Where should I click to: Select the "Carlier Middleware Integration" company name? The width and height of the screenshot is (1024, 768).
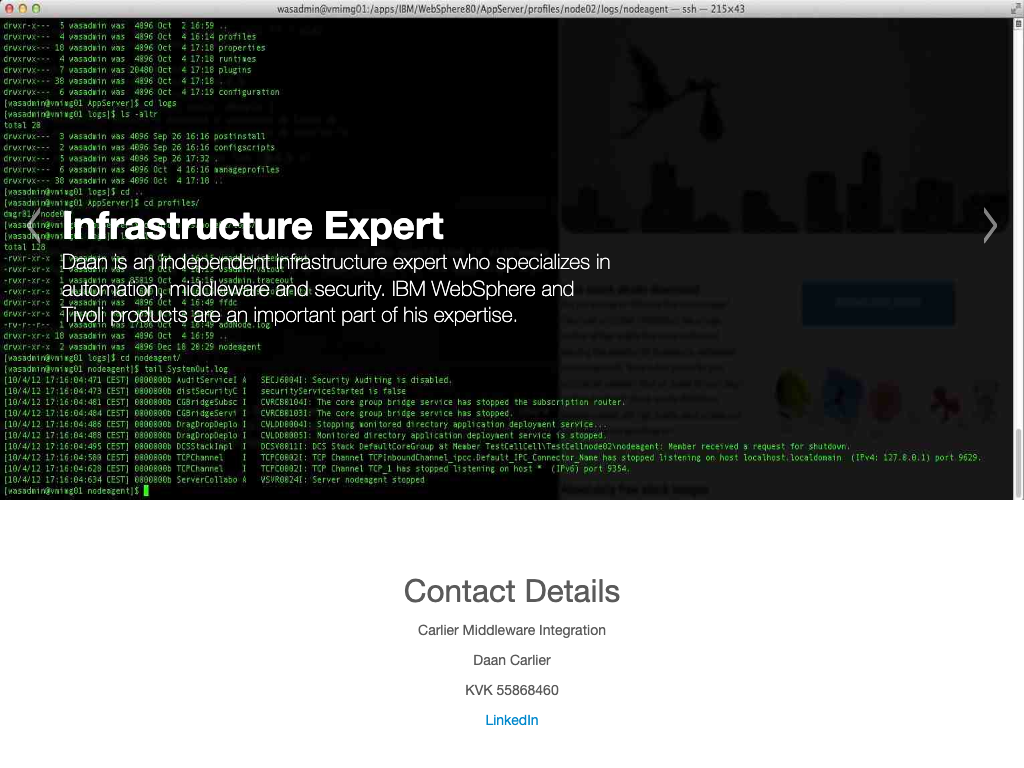(511, 630)
